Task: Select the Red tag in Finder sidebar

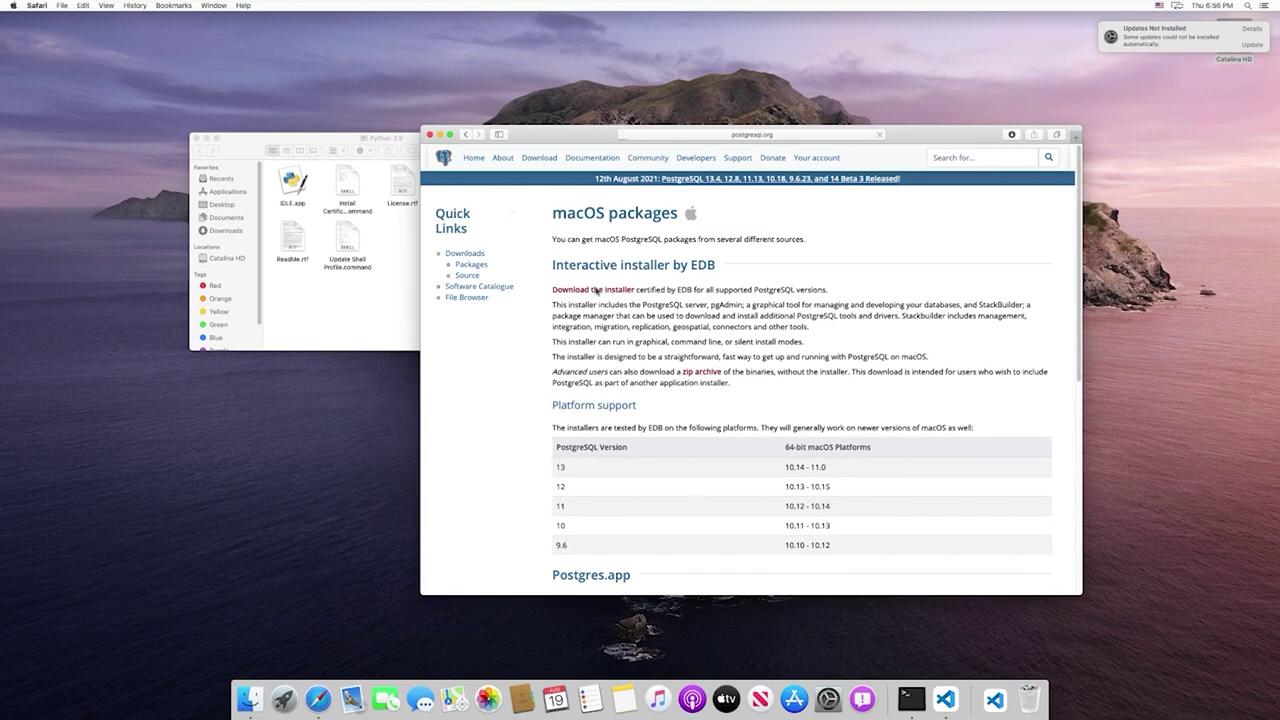Action: tap(214, 286)
